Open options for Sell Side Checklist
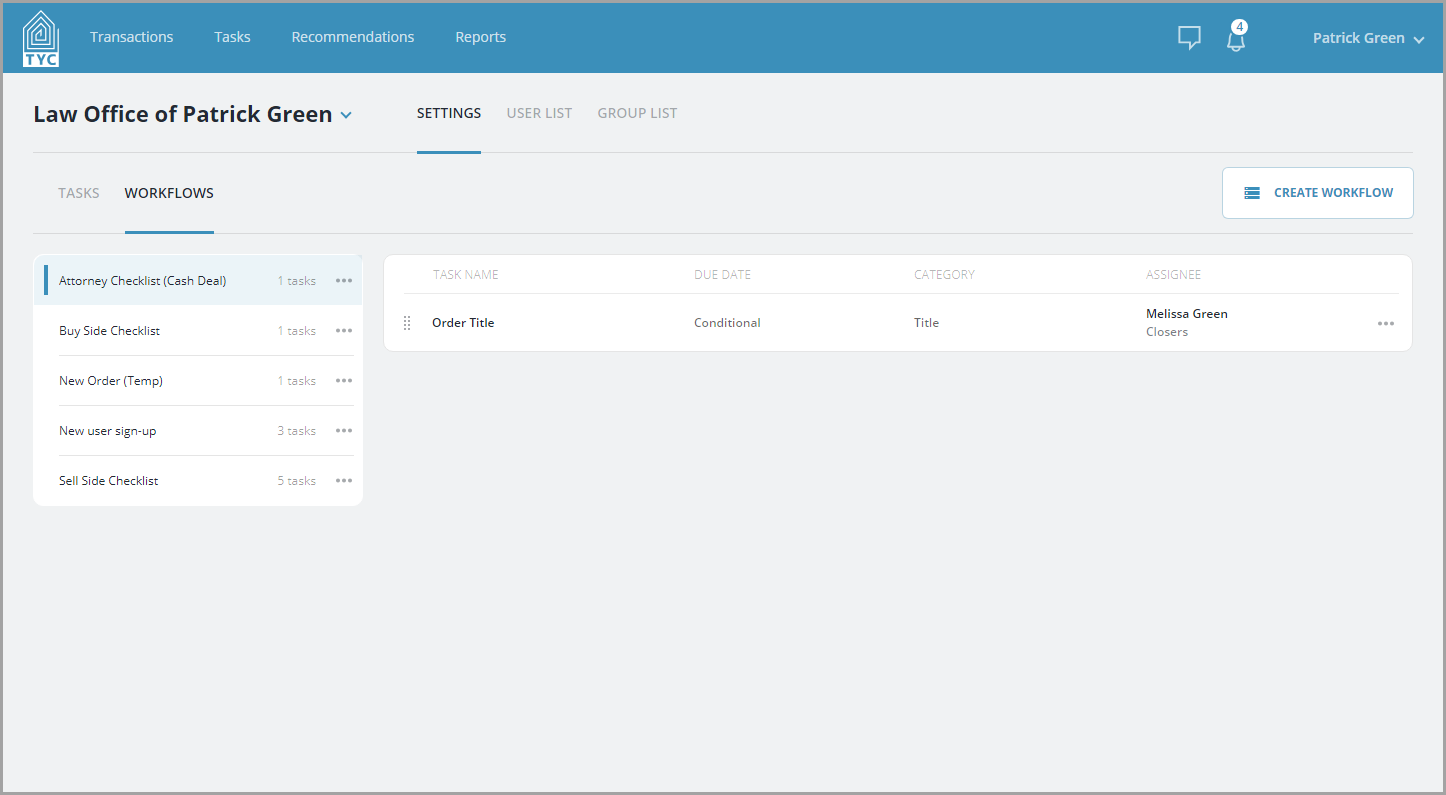This screenshot has width=1446, height=795. [x=344, y=481]
